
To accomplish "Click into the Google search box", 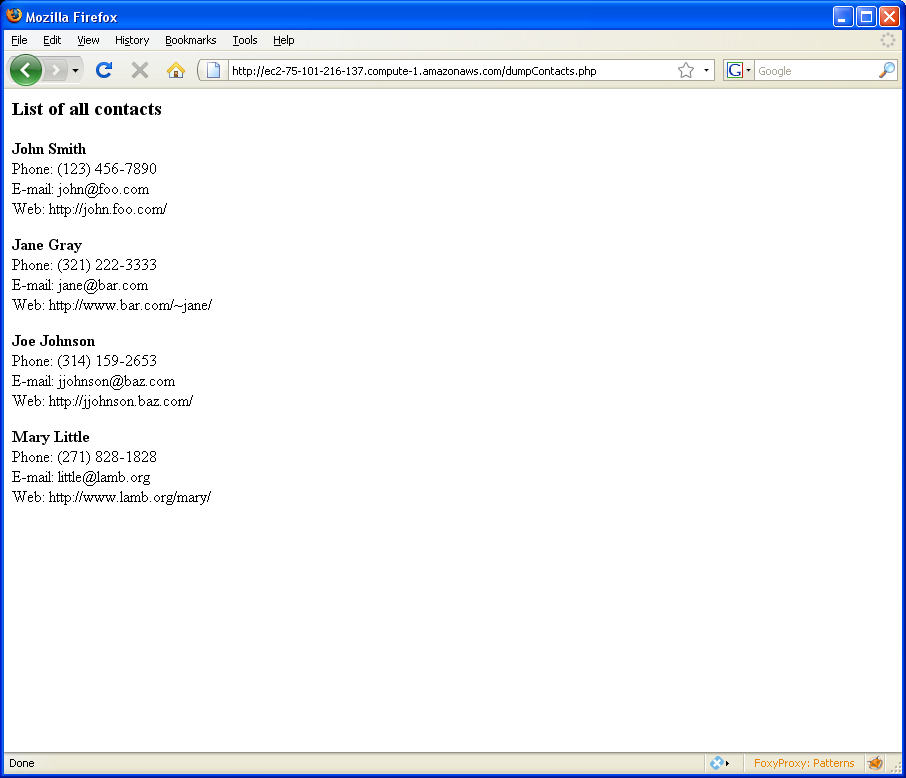I will (x=816, y=71).
